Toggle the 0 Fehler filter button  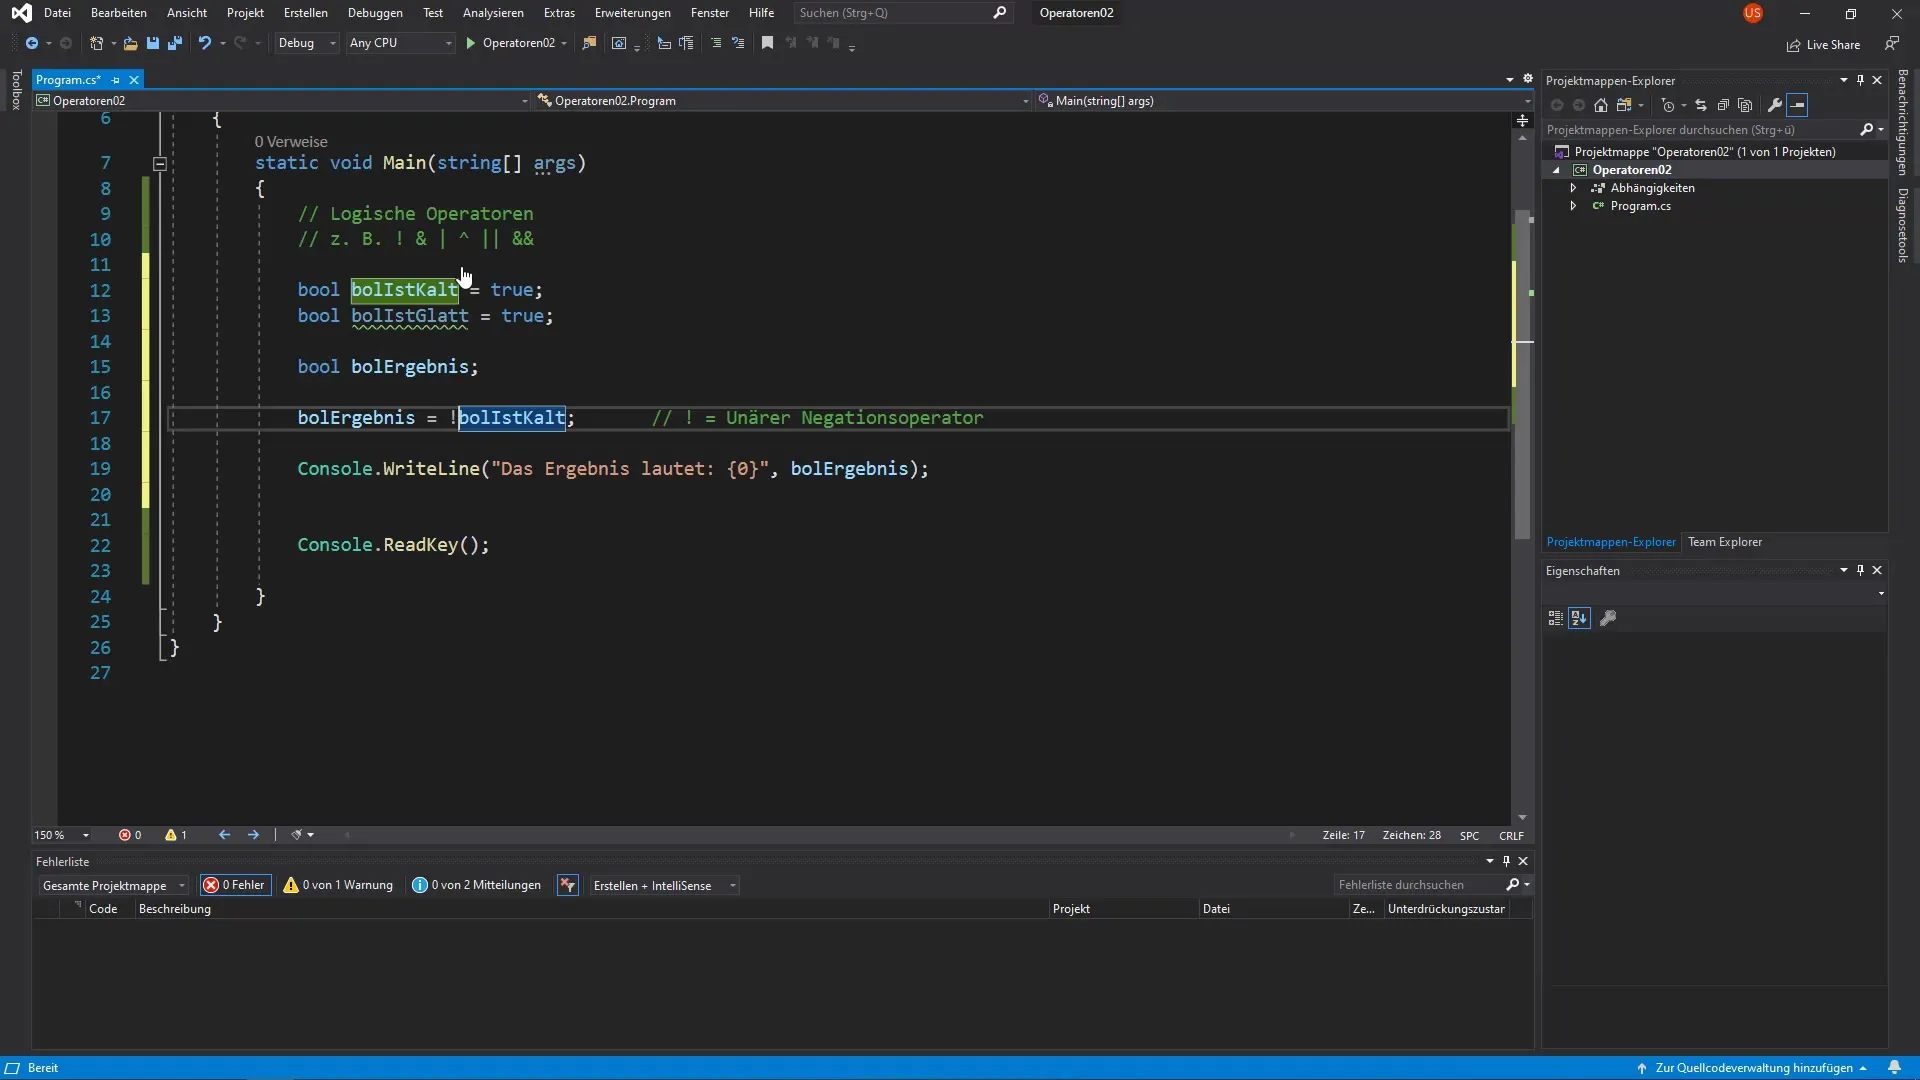coord(235,885)
